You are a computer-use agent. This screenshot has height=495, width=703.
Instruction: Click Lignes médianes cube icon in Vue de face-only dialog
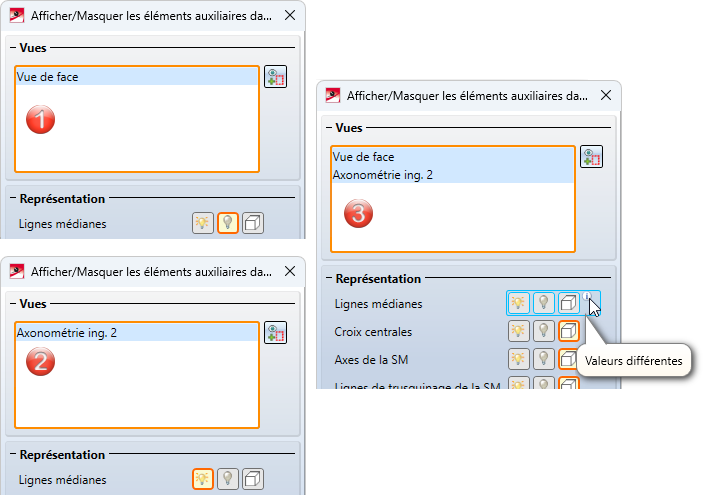pos(253,223)
